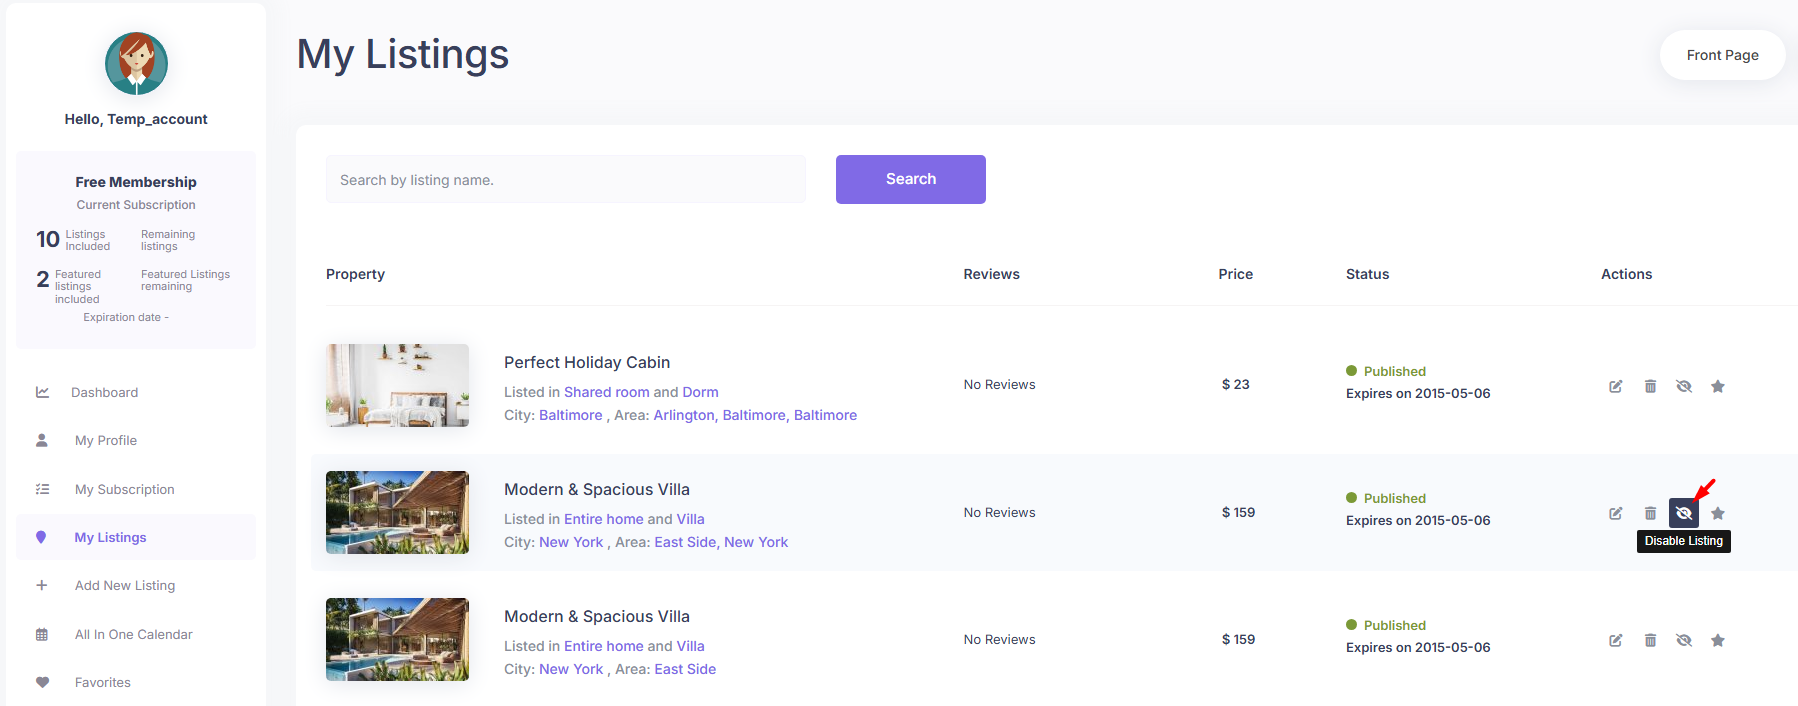The height and width of the screenshot is (706, 1798).
Task: Feature the Perfect Holiday Cabin with star
Action: pyautogui.click(x=1718, y=386)
